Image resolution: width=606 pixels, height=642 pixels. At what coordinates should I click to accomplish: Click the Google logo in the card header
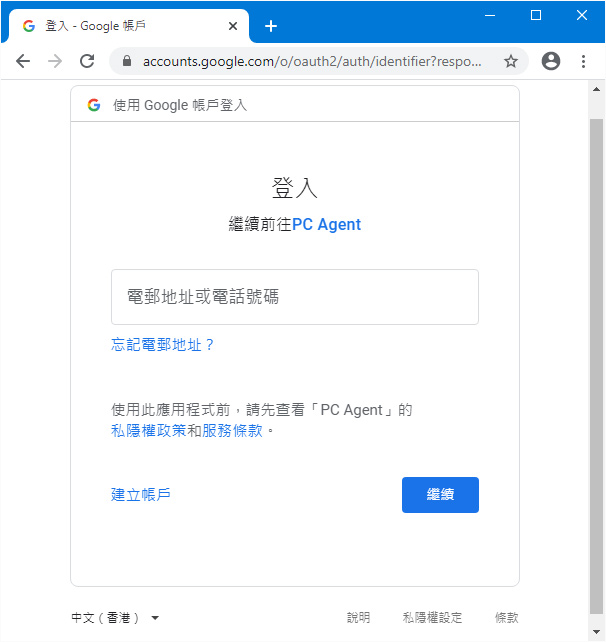click(x=94, y=105)
